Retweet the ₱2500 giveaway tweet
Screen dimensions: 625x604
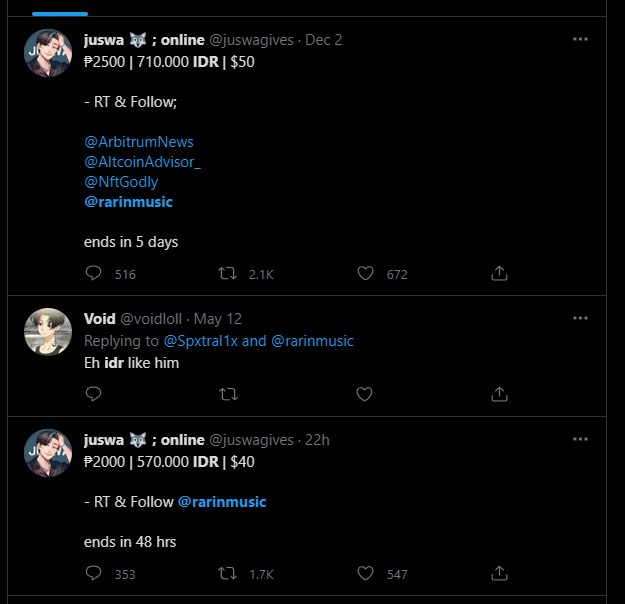227,273
